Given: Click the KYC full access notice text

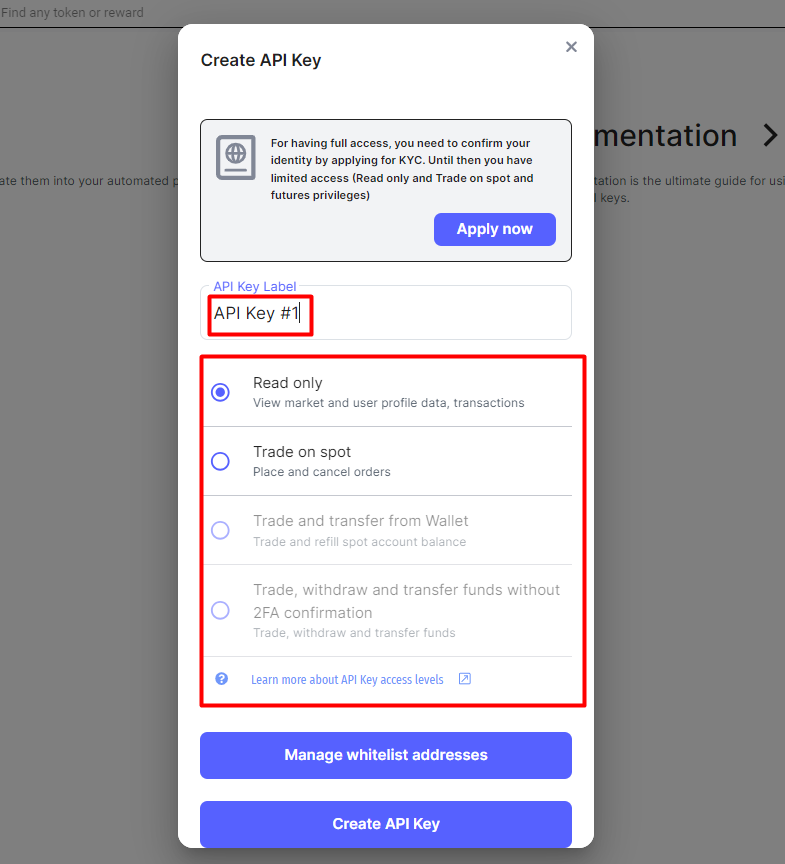Looking at the screenshot, I should point(402,169).
